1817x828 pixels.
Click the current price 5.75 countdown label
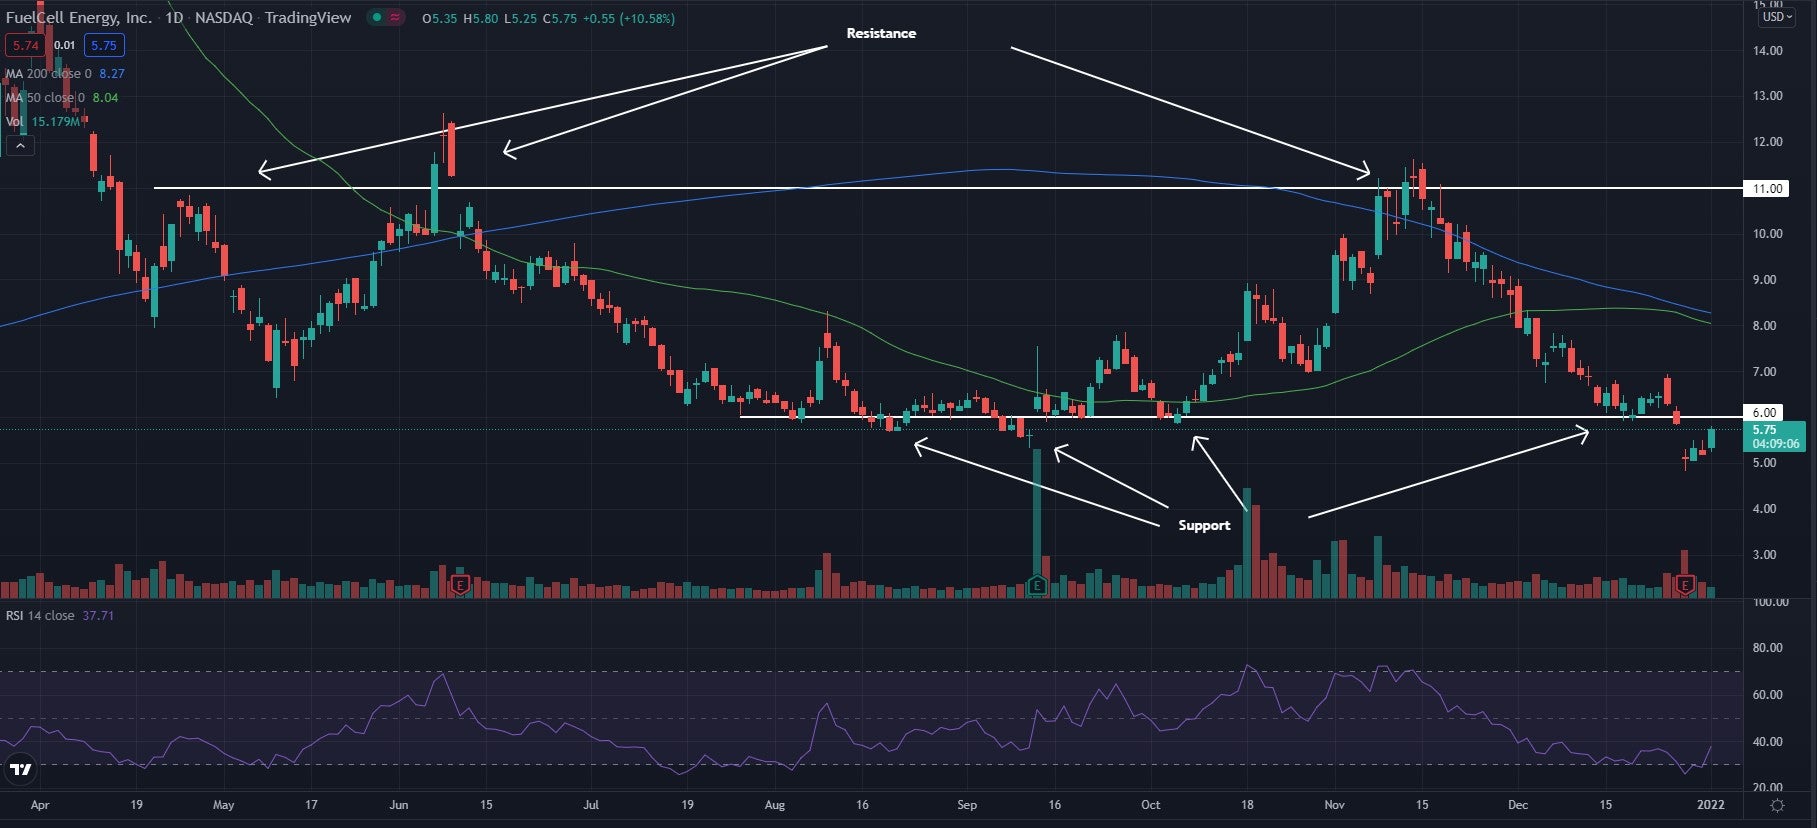pyautogui.click(x=1774, y=436)
